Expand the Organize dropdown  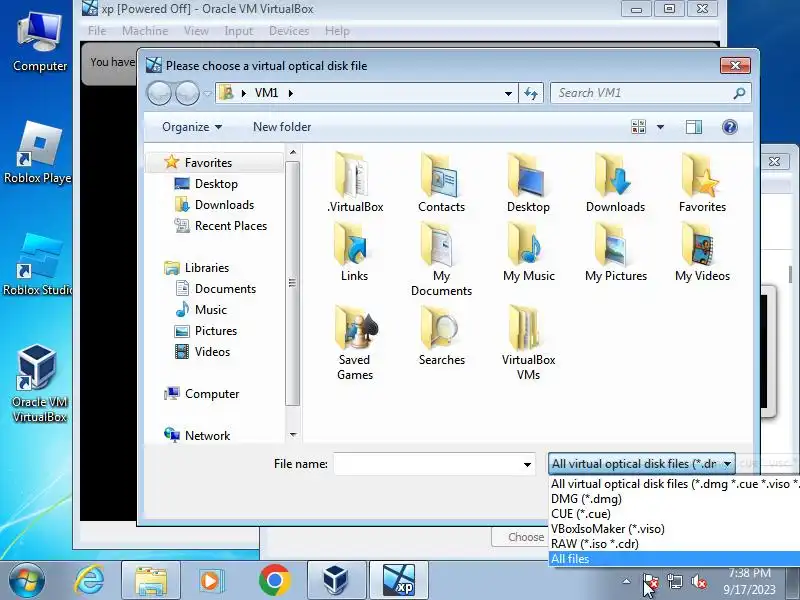tap(192, 127)
